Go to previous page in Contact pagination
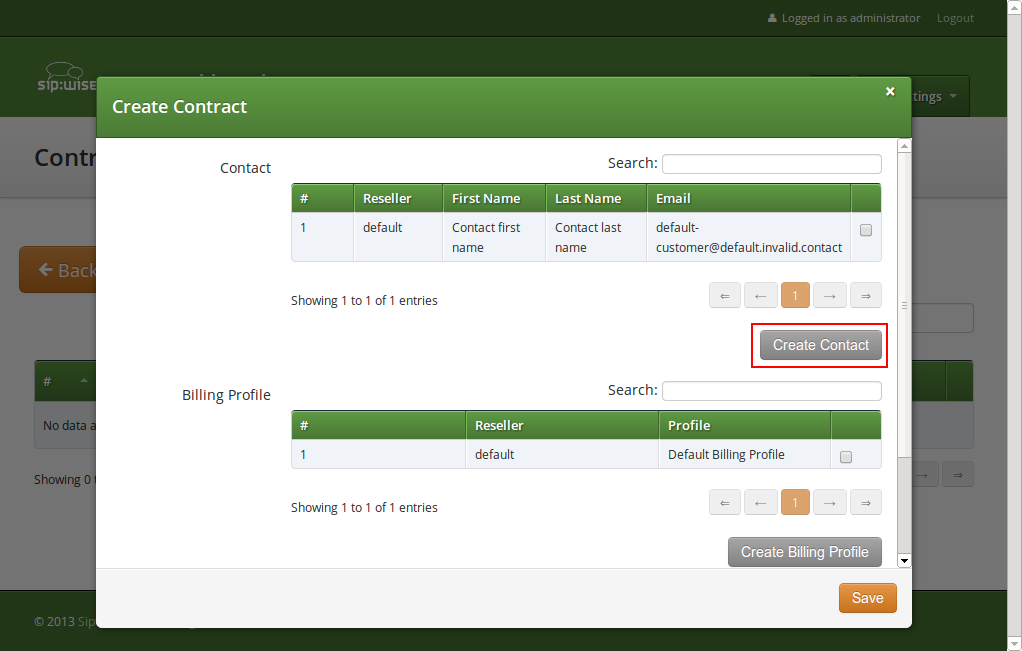Viewport: 1022px width, 651px height. tap(760, 295)
